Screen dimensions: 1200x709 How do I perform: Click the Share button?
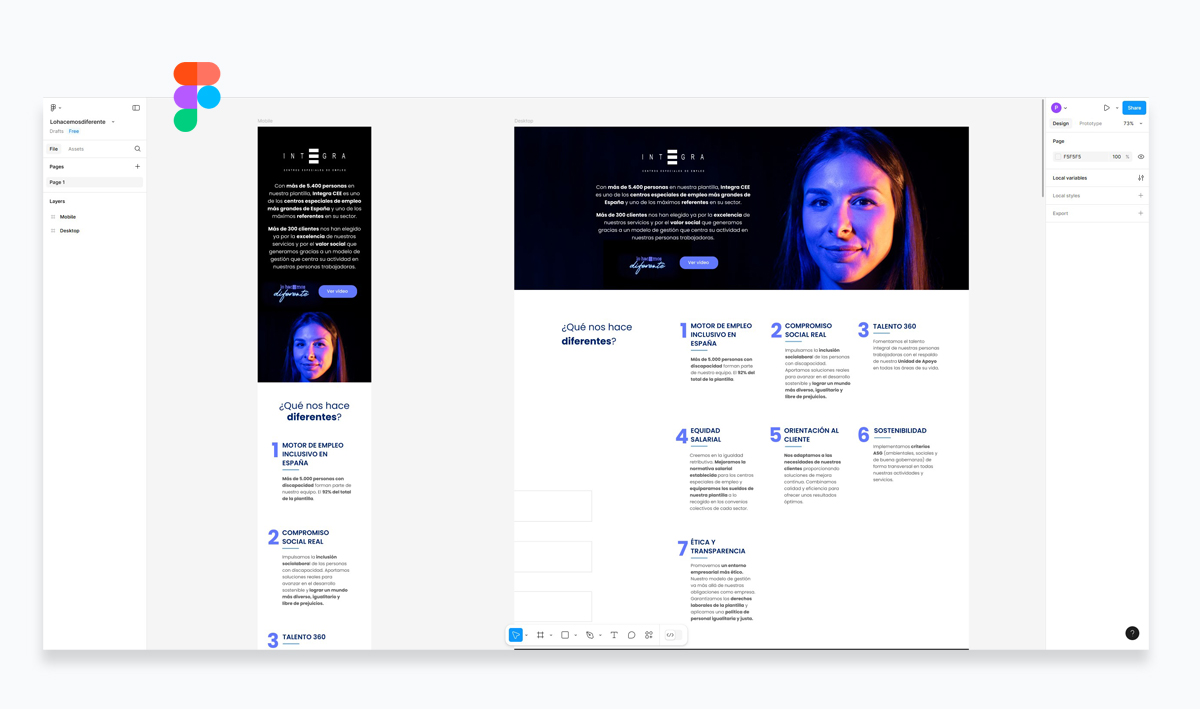(x=1134, y=107)
